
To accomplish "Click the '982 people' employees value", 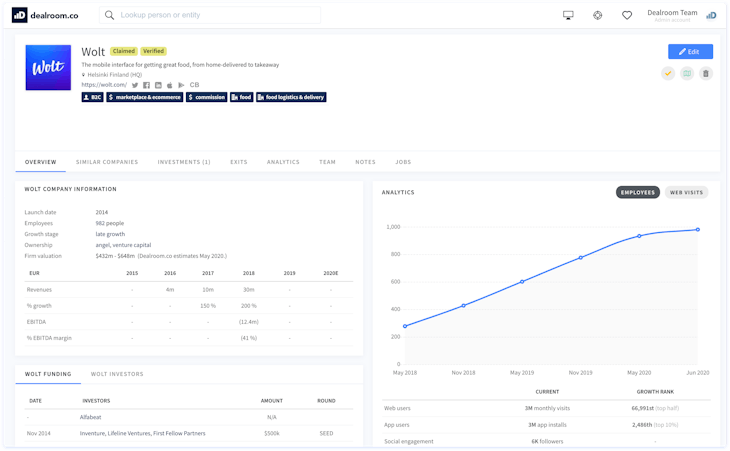I will (x=110, y=223).
